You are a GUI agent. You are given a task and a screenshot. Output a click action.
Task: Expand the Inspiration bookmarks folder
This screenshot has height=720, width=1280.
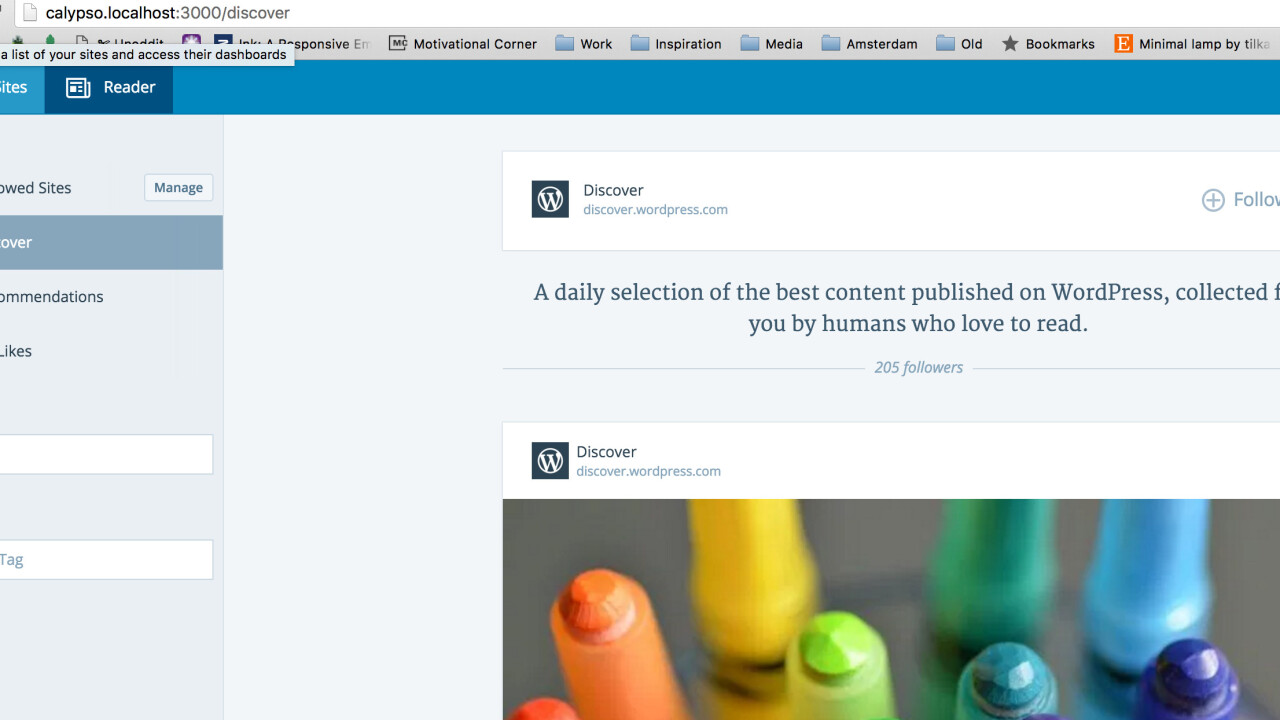[x=676, y=44]
